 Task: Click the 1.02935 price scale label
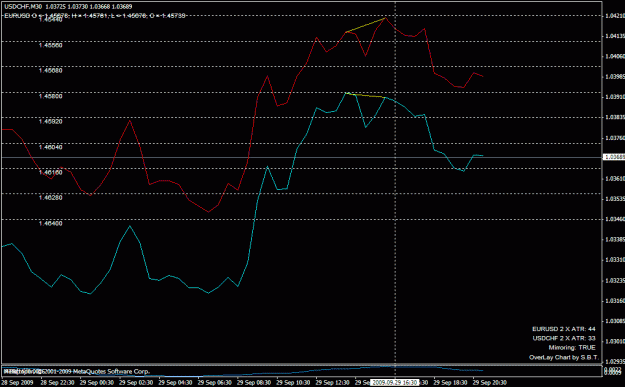pos(615,361)
